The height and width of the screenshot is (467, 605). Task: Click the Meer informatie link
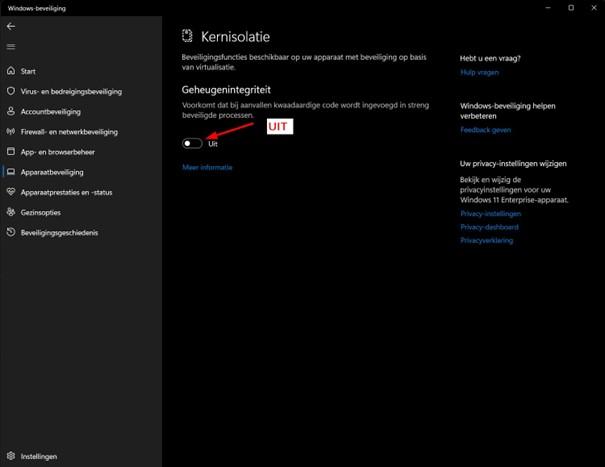pos(207,167)
